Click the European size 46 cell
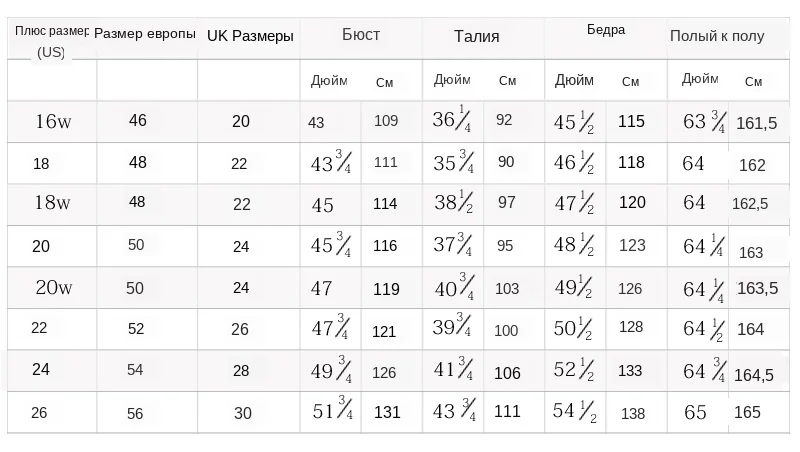800x452 pixels. tap(138, 121)
